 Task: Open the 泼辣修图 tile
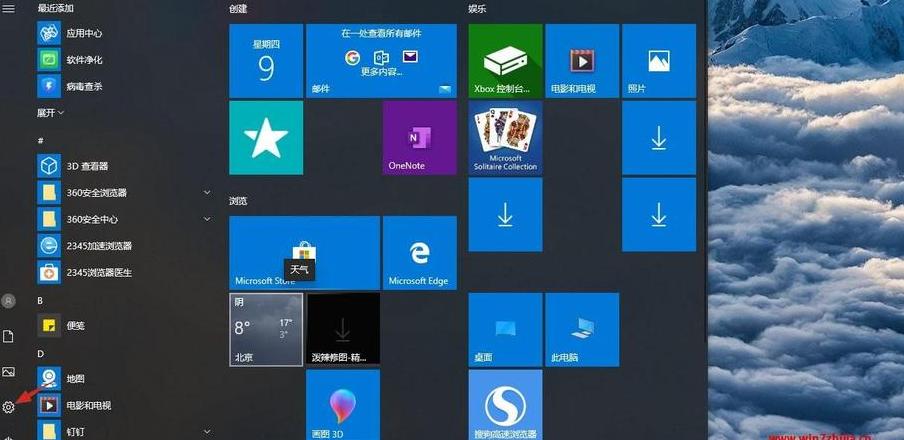click(x=343, y=329)
